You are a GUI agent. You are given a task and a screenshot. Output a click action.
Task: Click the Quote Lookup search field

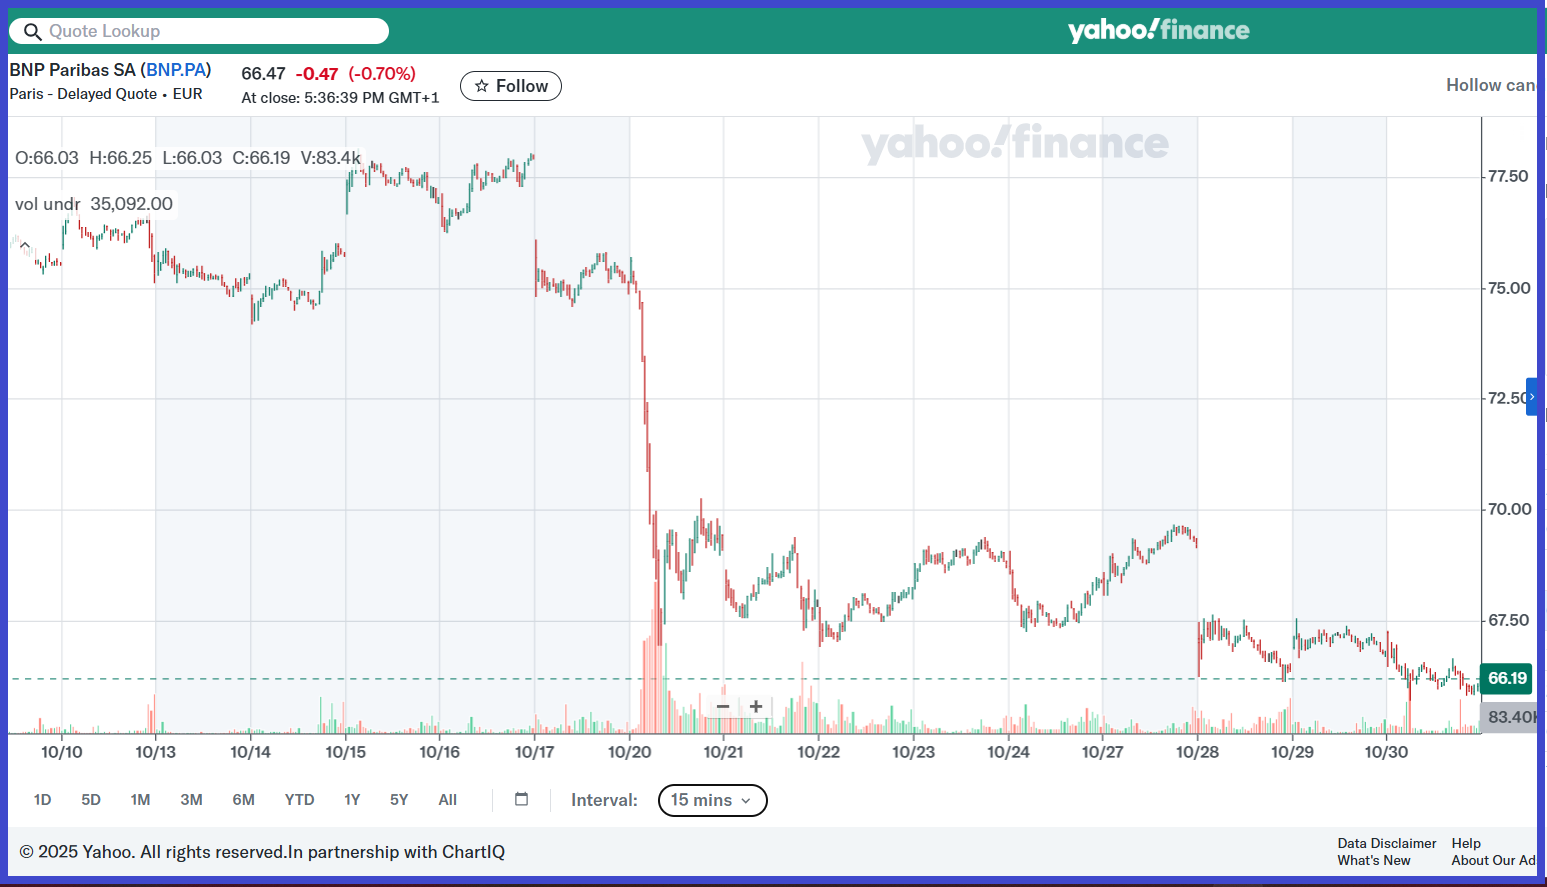[x=210, y=32]
